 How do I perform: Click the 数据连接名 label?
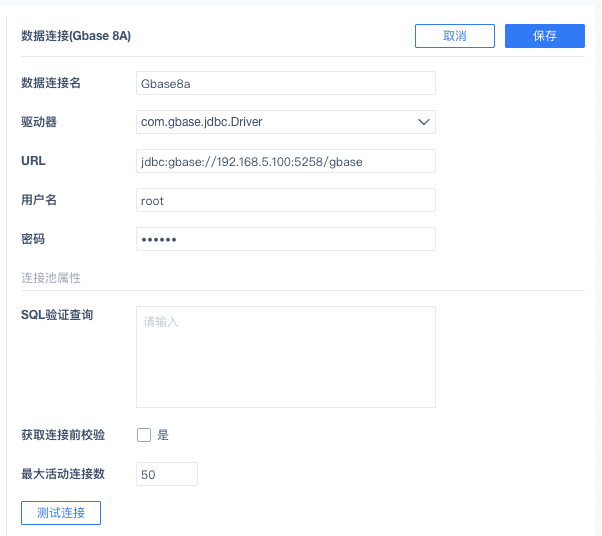point(51,83)
